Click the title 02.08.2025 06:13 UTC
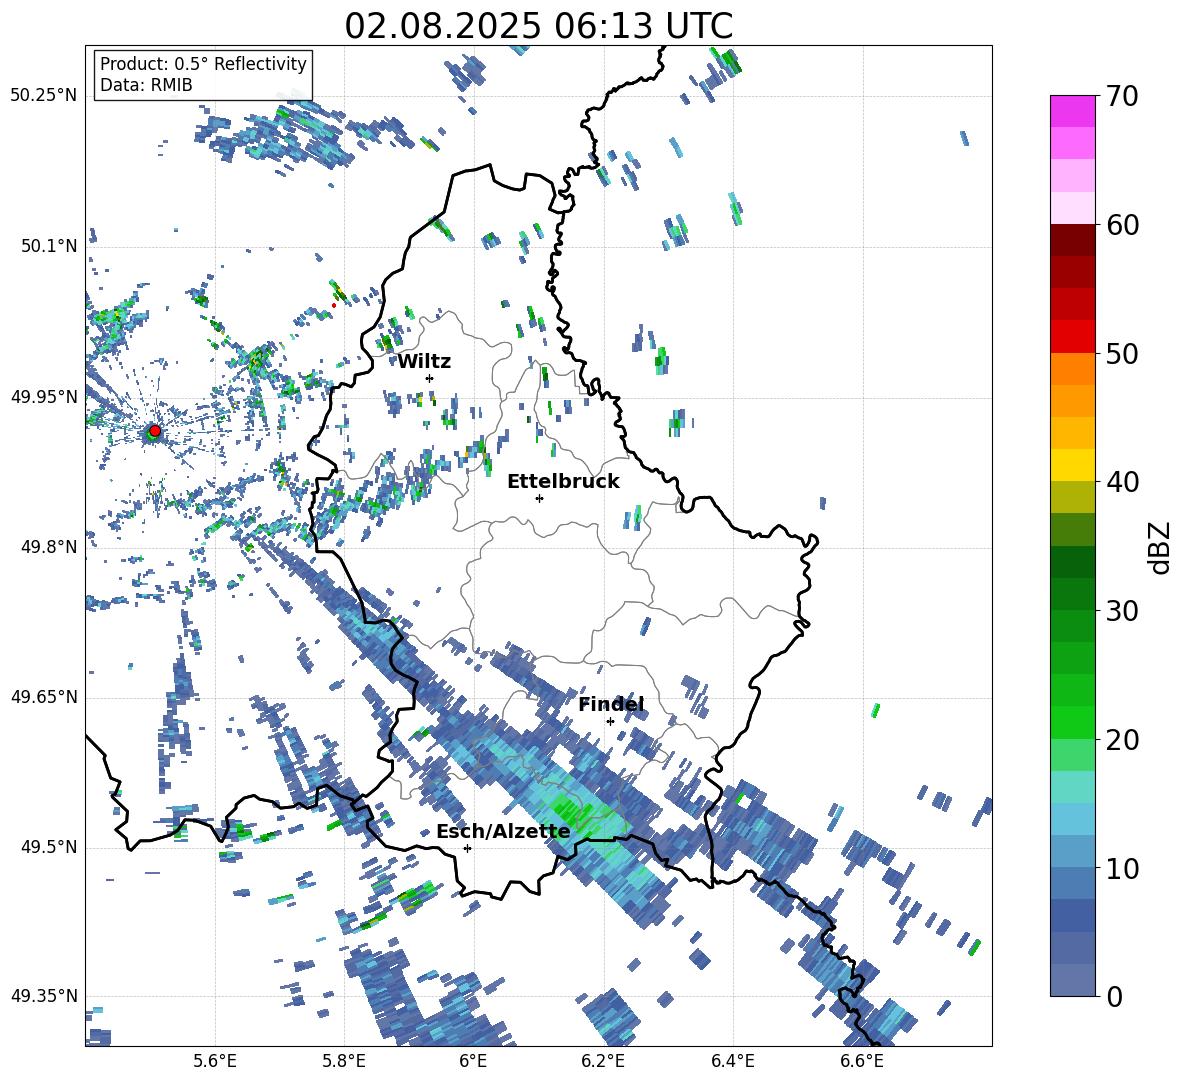 pos(538,26)
